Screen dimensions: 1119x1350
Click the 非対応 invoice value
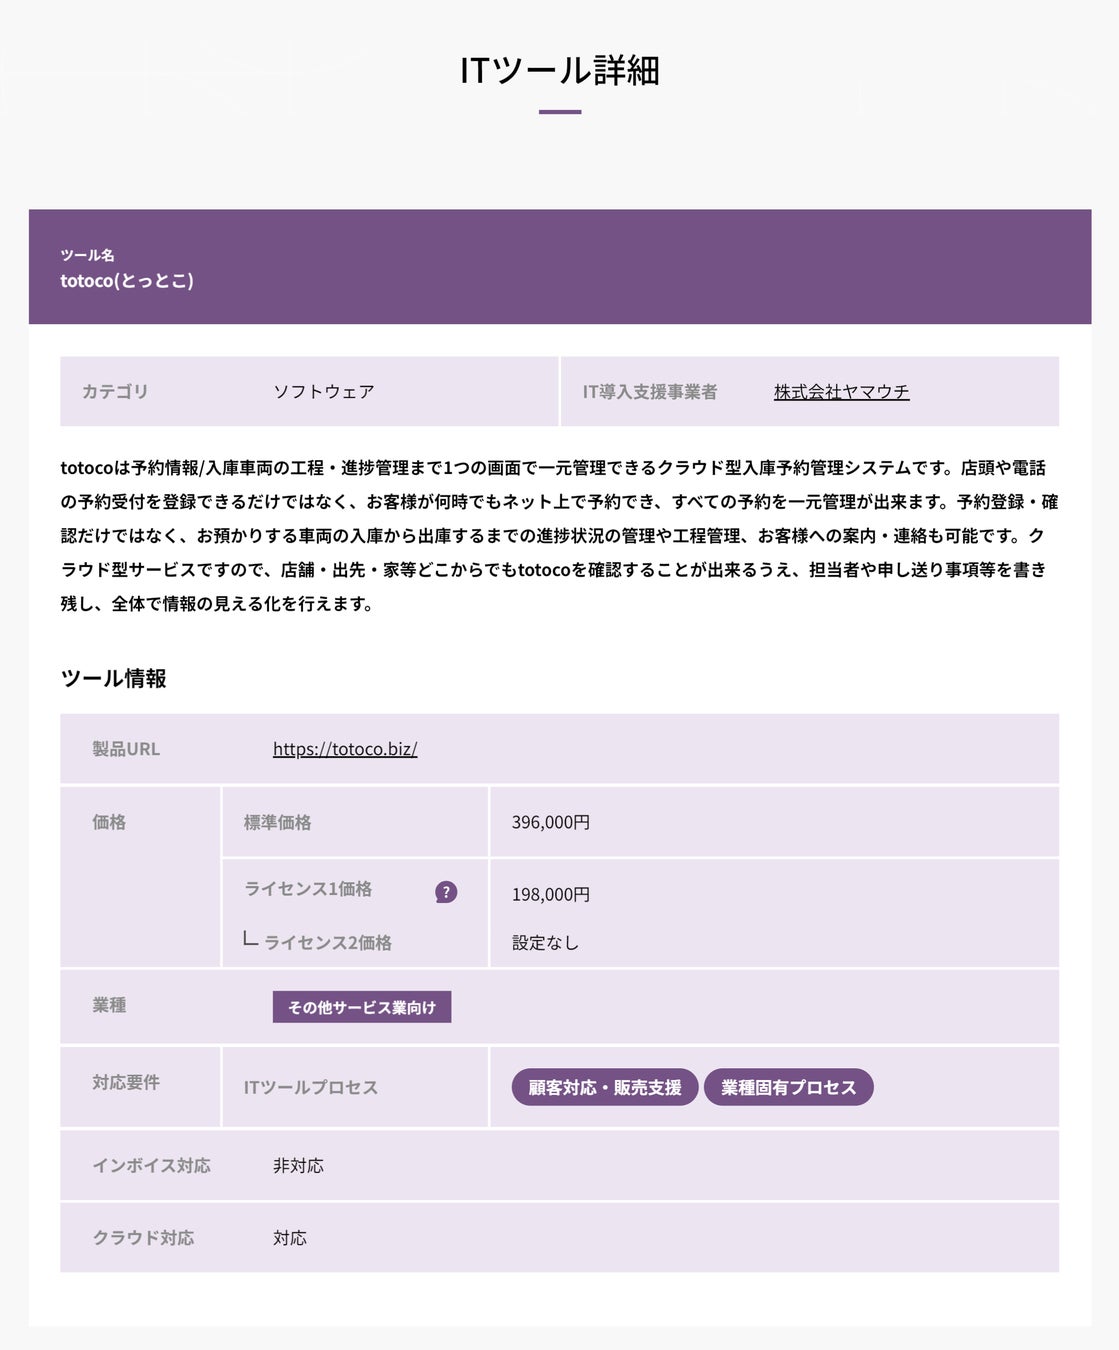[298, 1166]
